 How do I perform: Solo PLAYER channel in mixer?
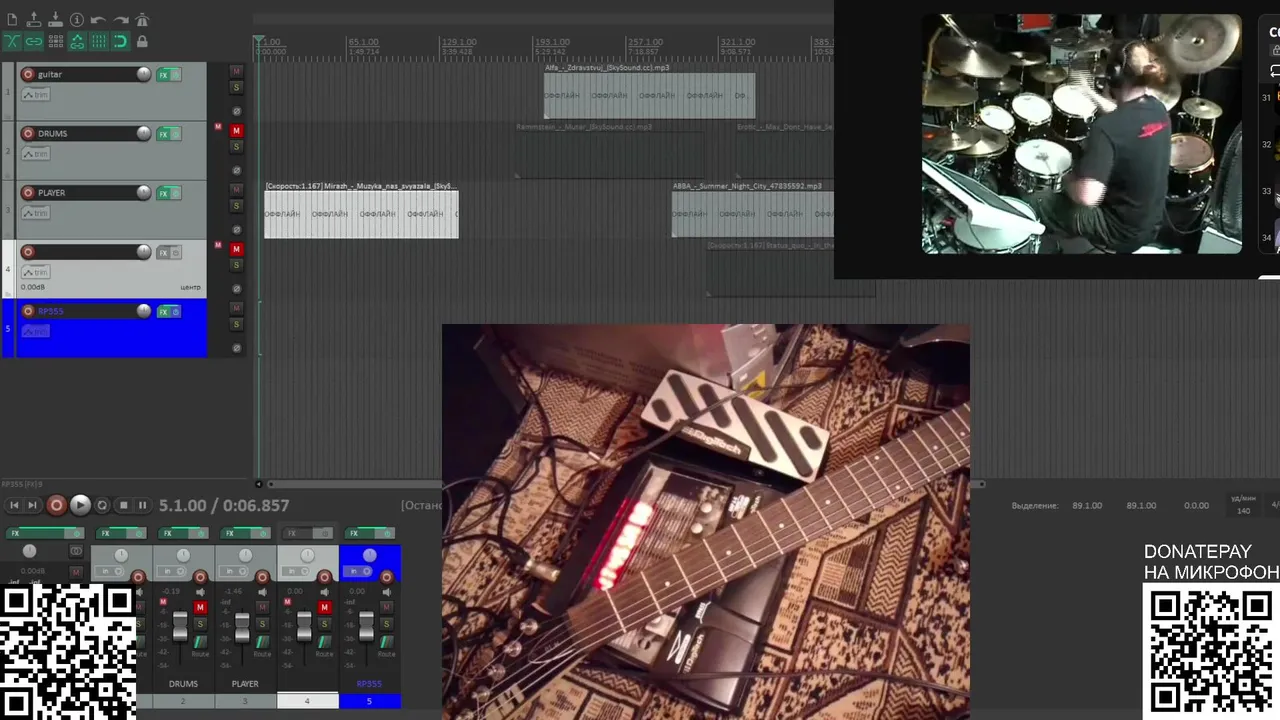click(262, 624)
